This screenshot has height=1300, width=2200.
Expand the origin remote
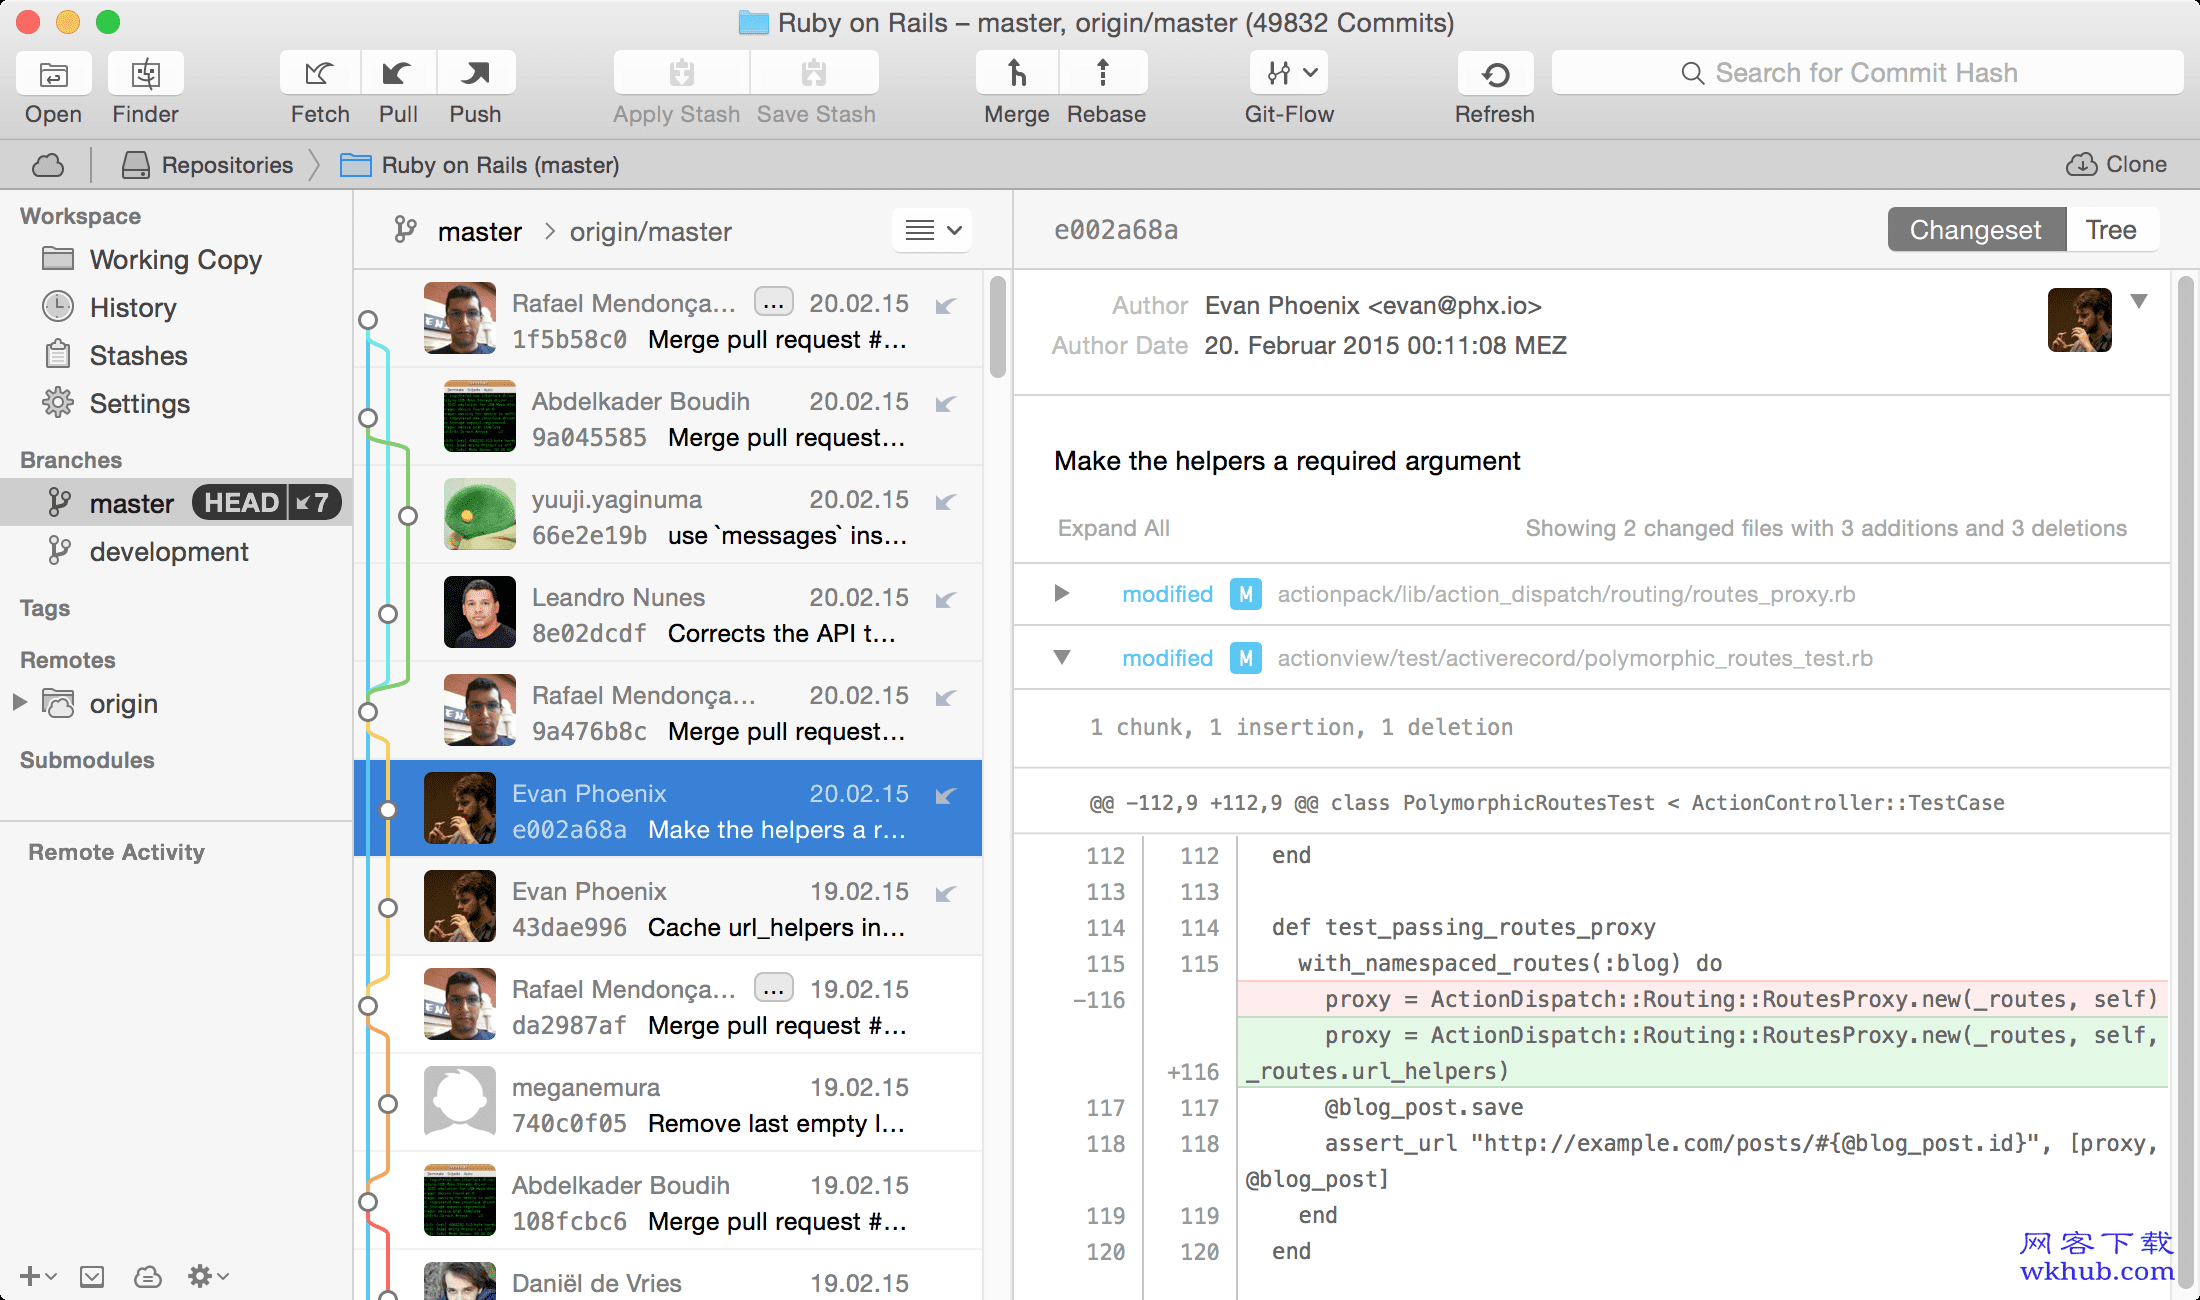point(19,702)
